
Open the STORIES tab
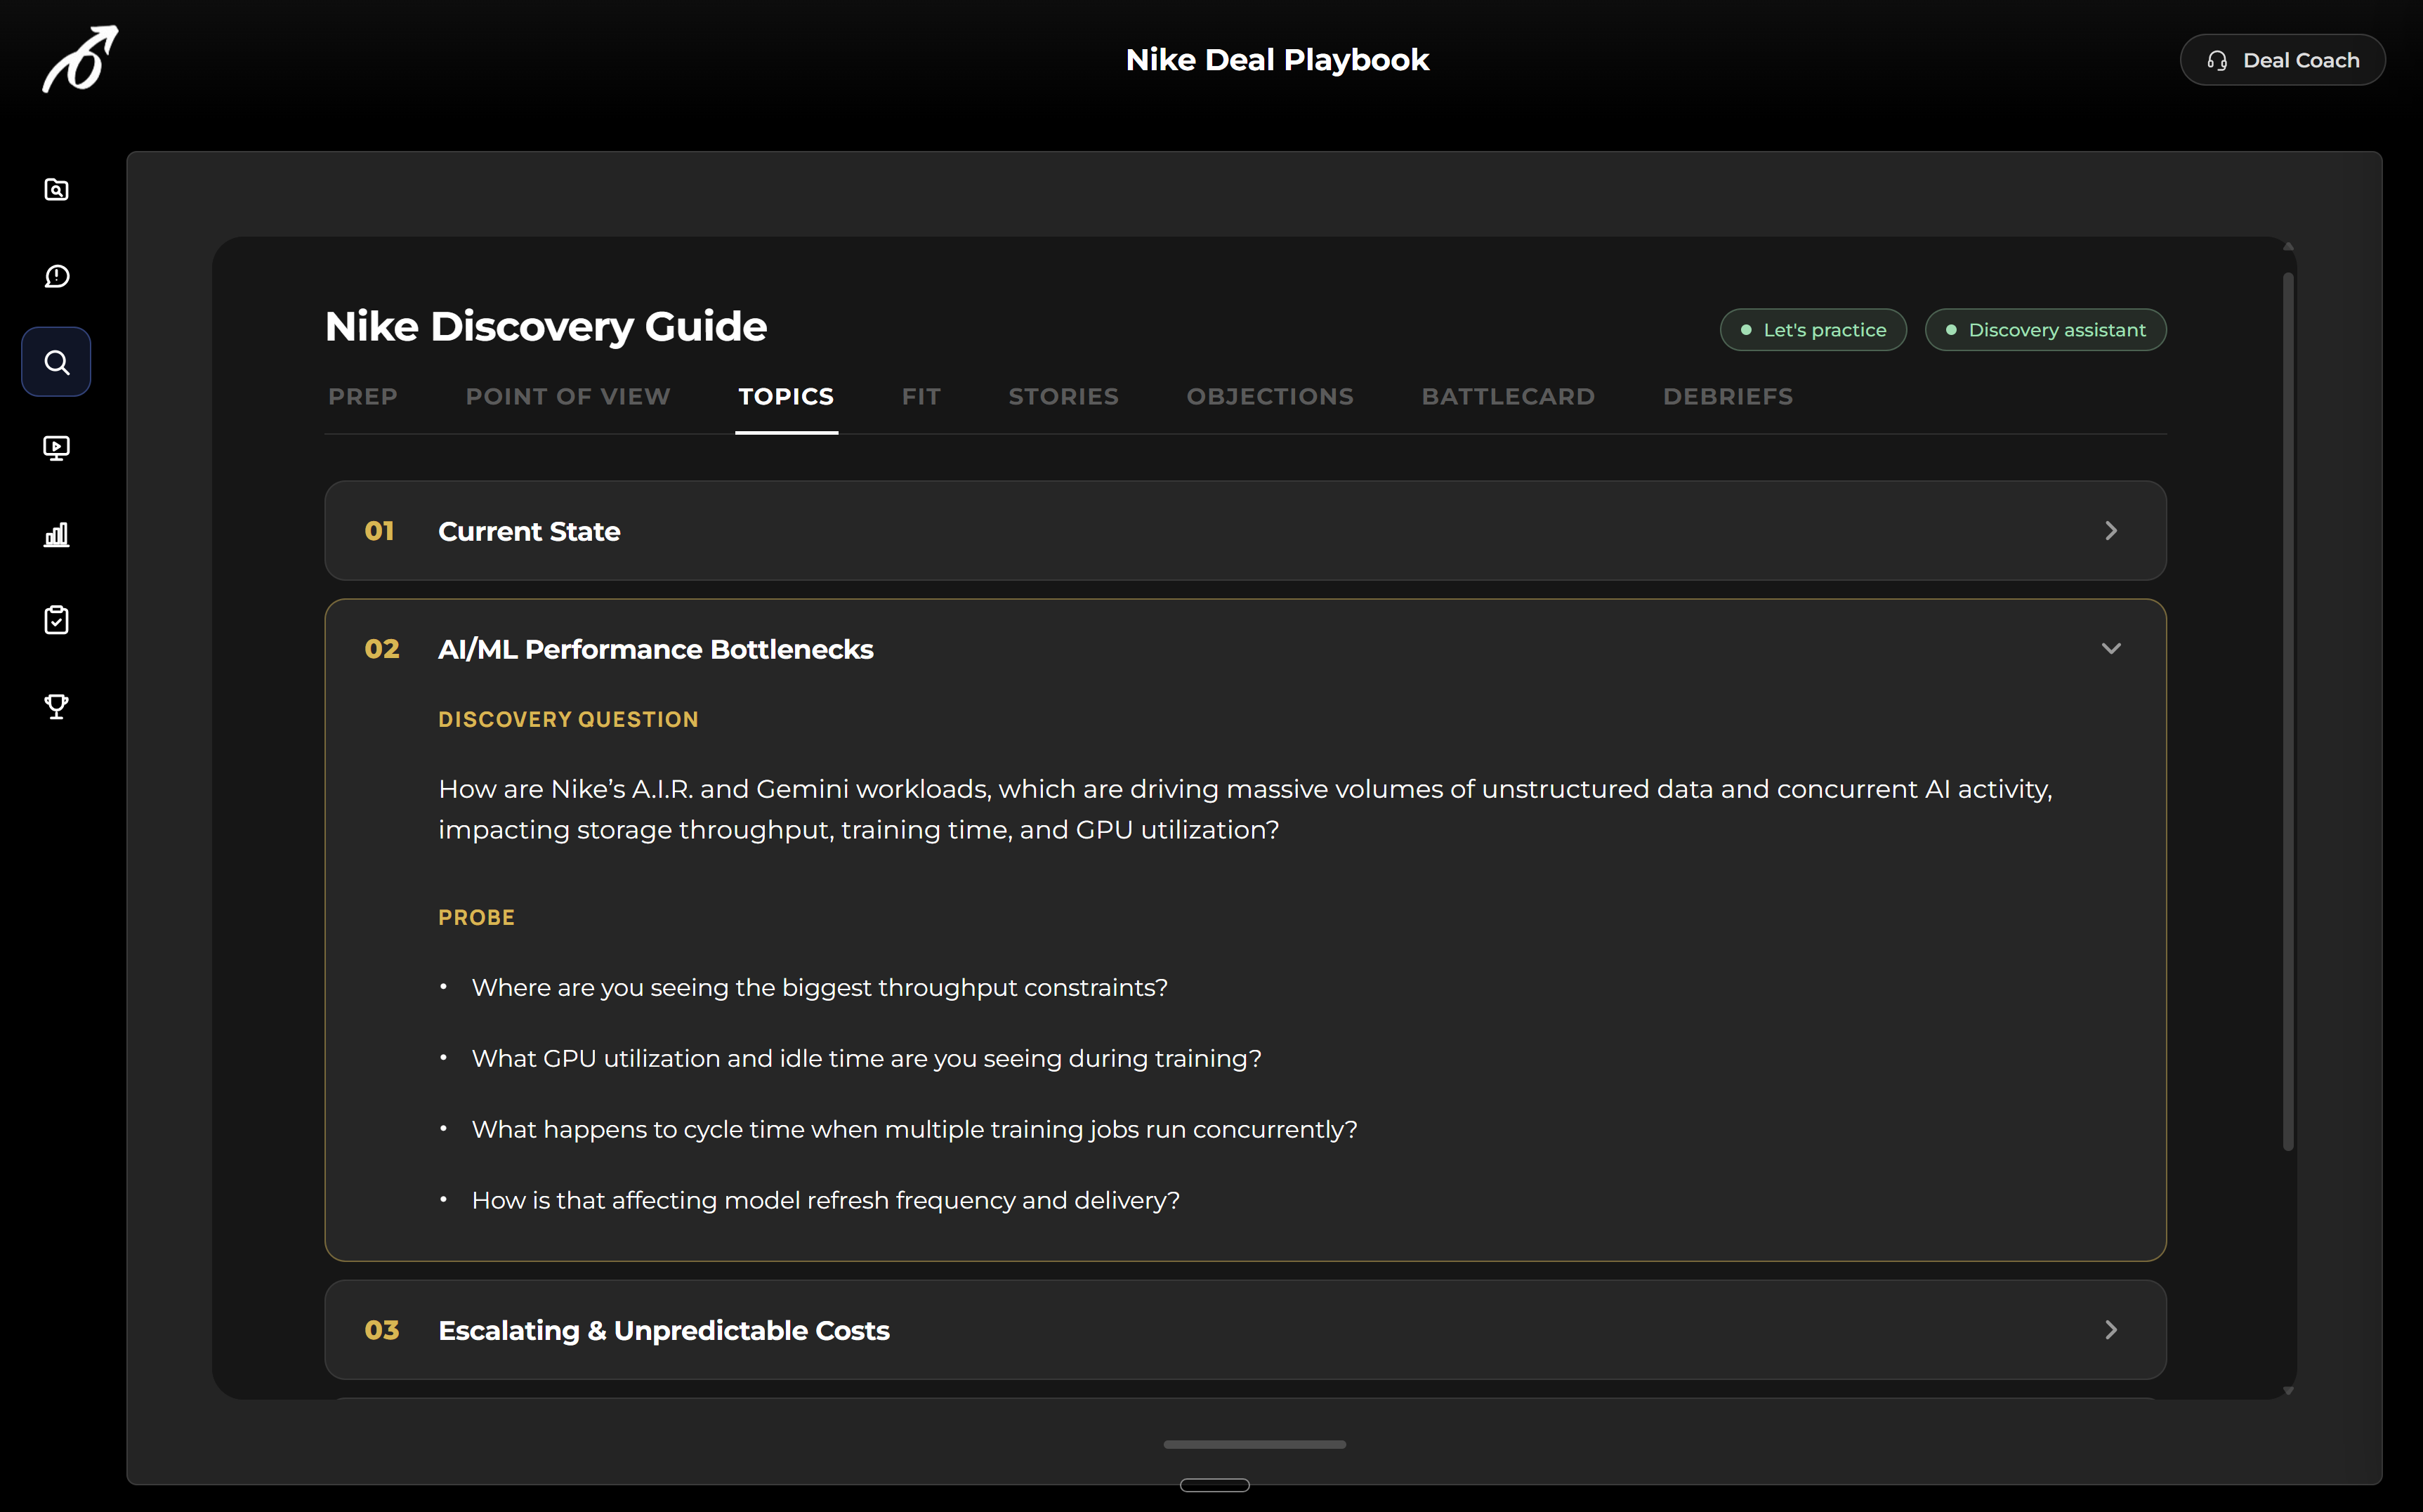(1063, 397)
